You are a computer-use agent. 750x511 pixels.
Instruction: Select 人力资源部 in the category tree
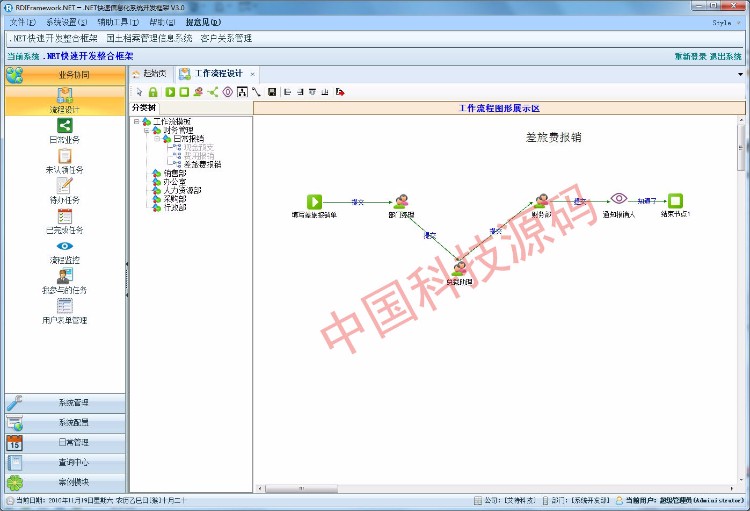click(182, 190)
